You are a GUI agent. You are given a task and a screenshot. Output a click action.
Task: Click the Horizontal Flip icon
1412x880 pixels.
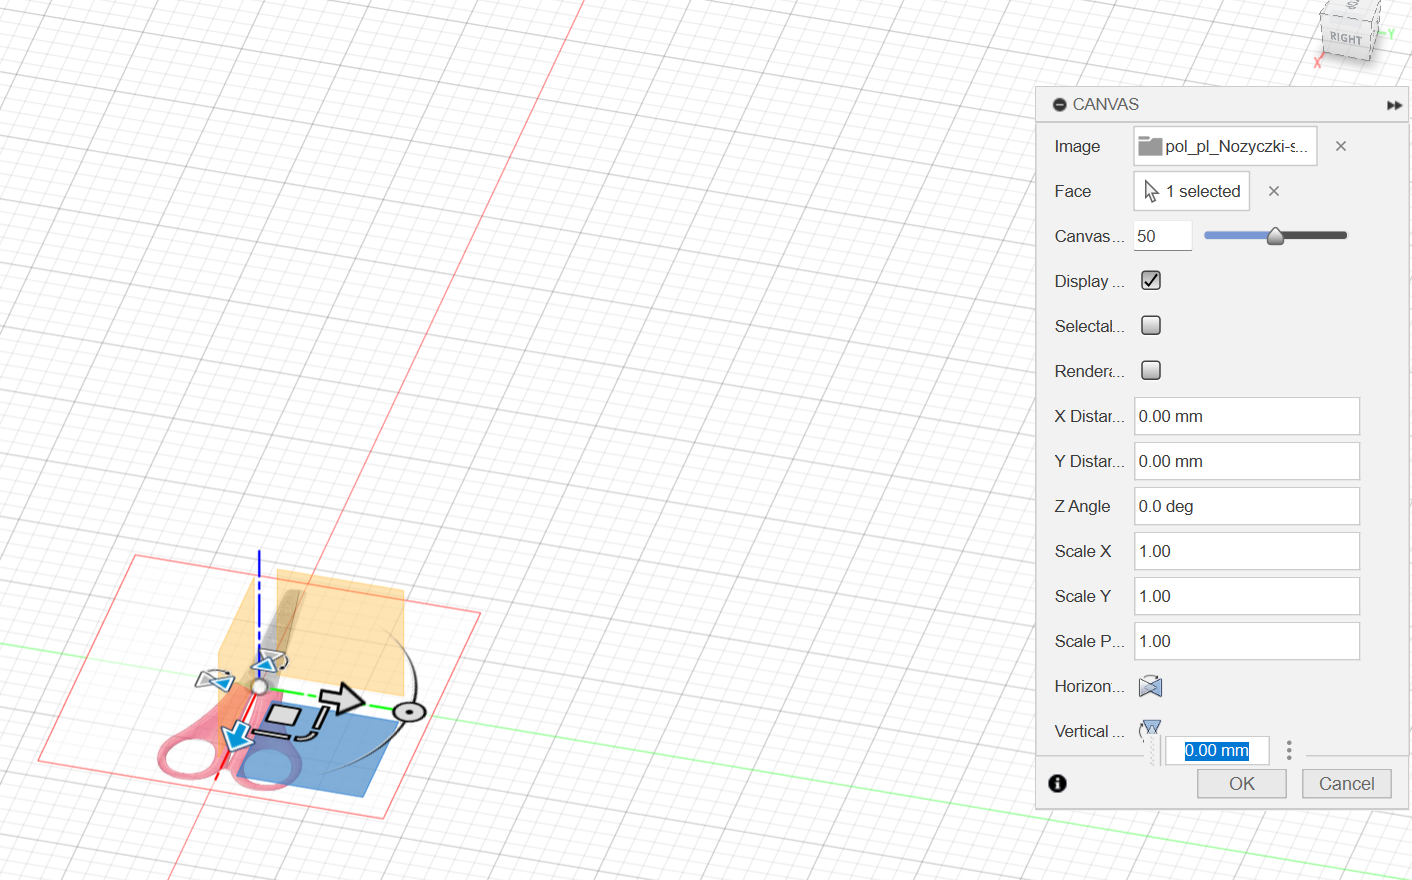[x=1150, y=686]
